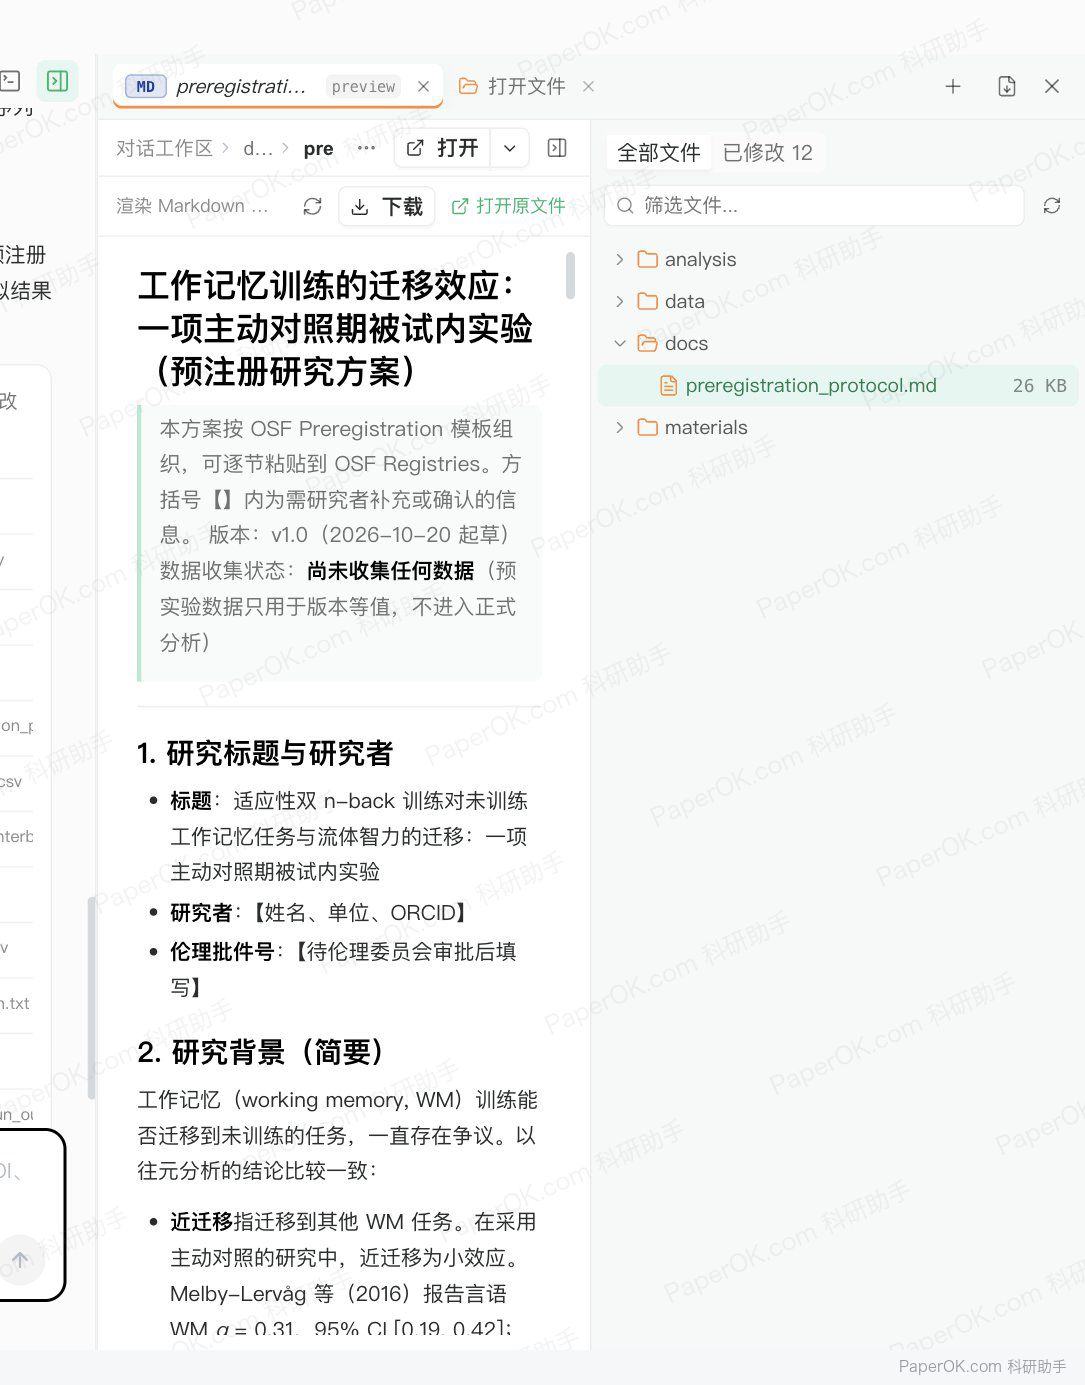The height and width of the screenshot is (1385, 1085).
Task: Toggle the split view layout icon
Action: [x=557, y=149]
